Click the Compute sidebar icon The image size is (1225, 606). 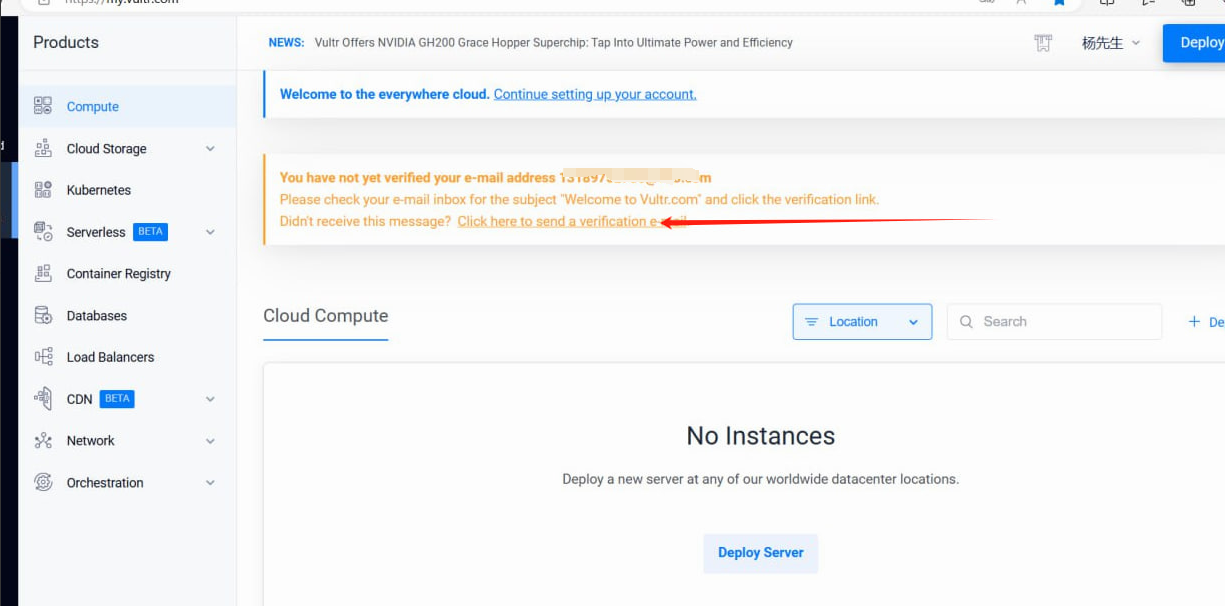tap(43, 106)
